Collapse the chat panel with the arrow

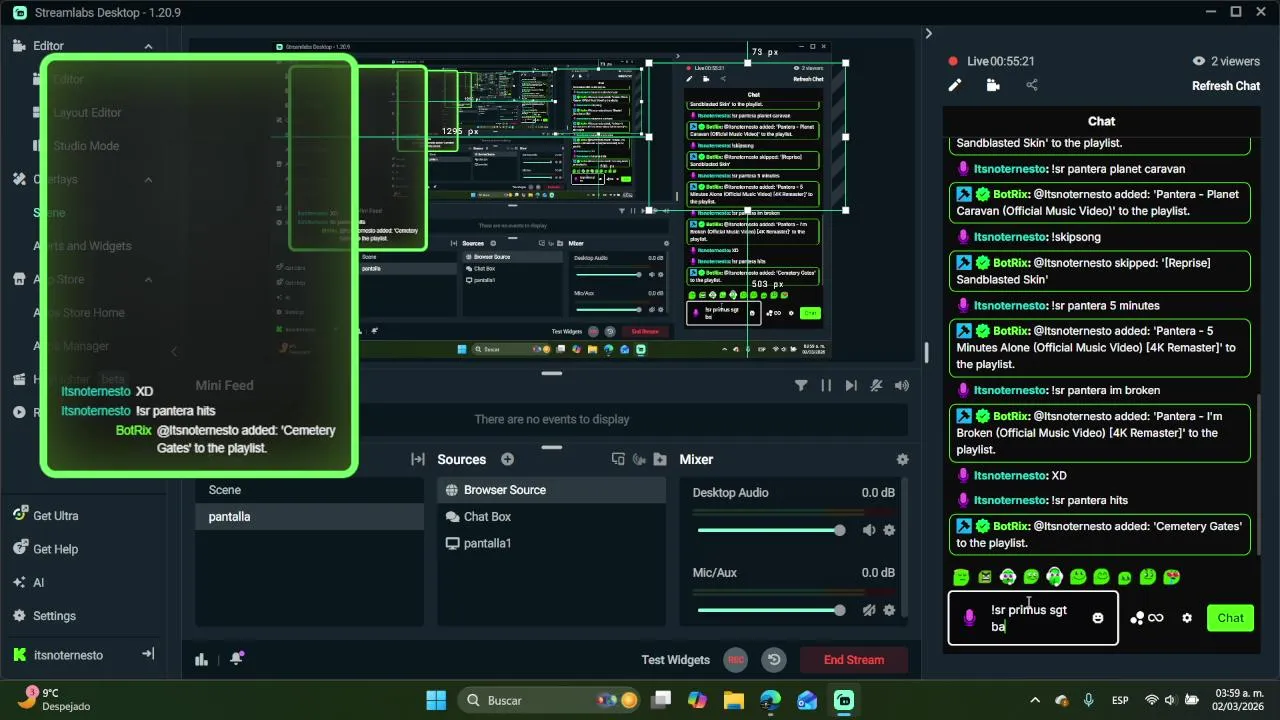(928, 33)
